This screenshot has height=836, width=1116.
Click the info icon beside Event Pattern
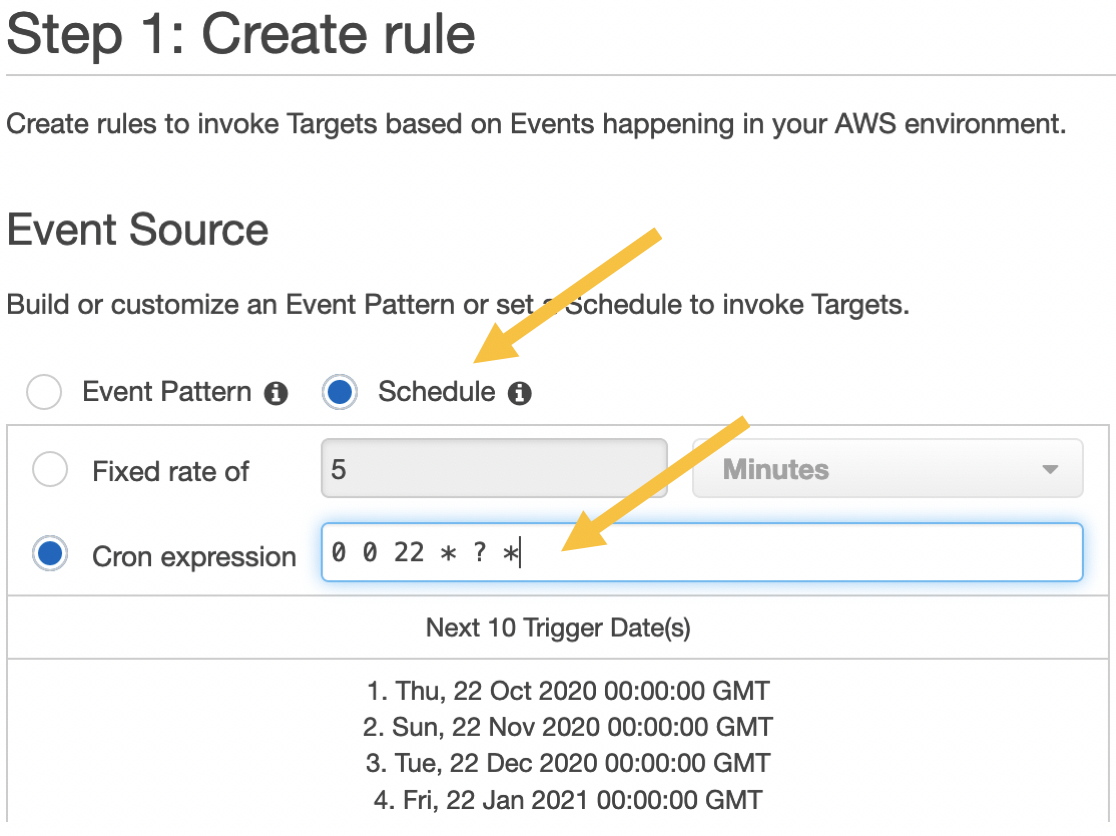[x=276, y=393]
